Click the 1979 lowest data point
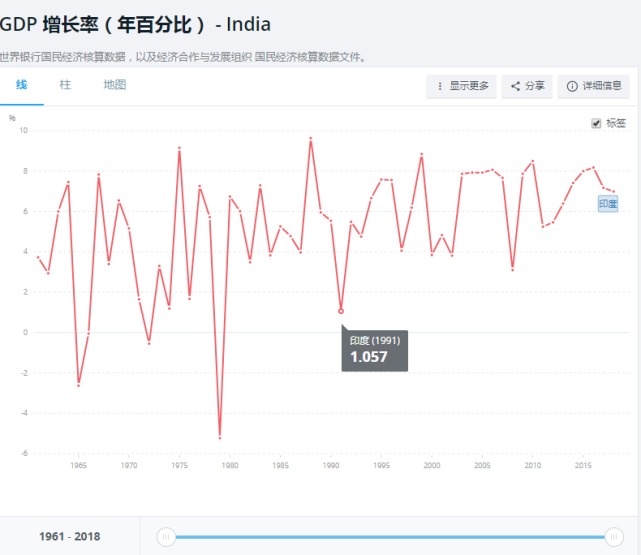 (220, 438)
